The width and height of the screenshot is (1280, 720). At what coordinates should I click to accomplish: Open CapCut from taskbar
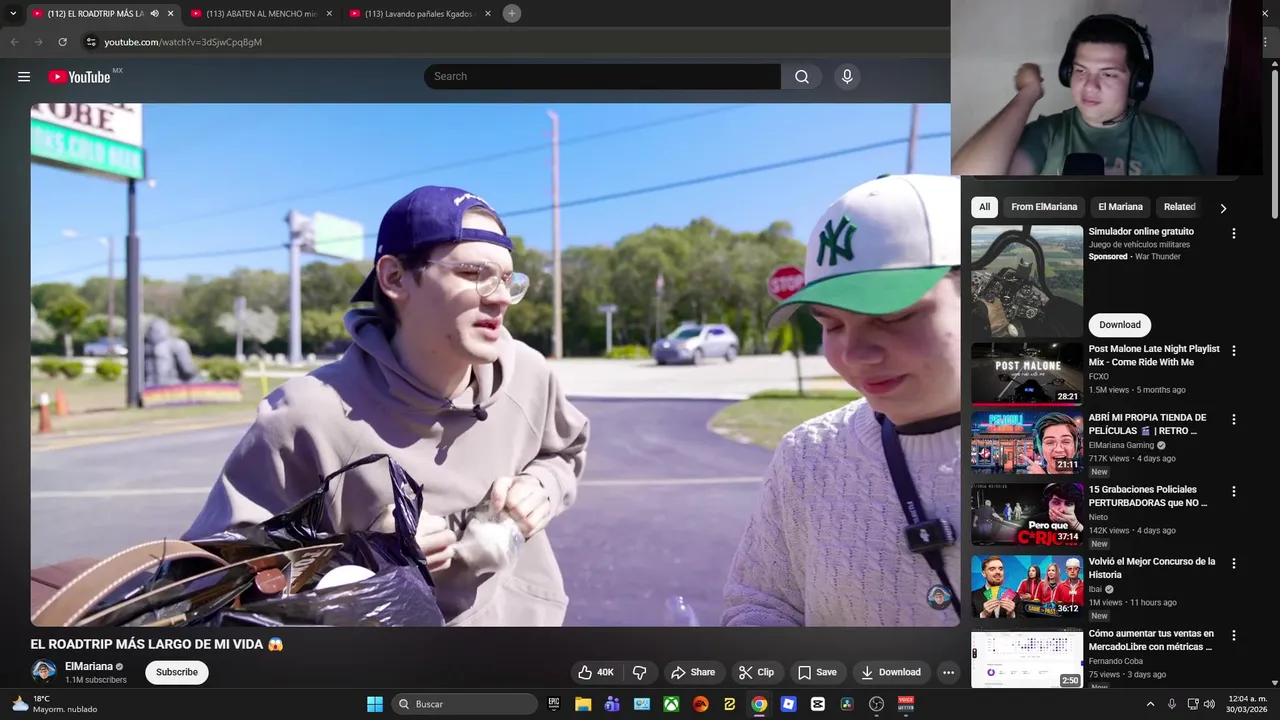[817, 704]
